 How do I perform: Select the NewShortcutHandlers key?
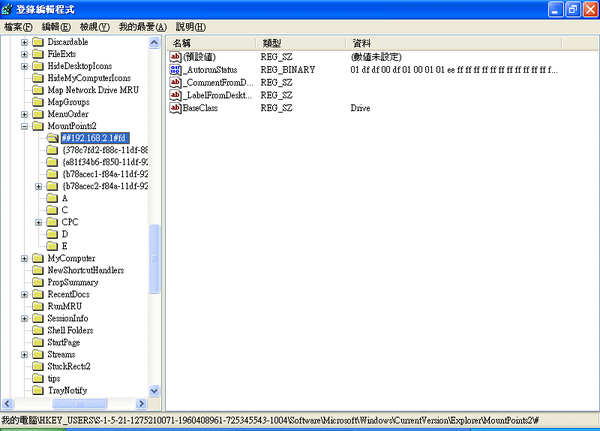[x=86, y=270]
